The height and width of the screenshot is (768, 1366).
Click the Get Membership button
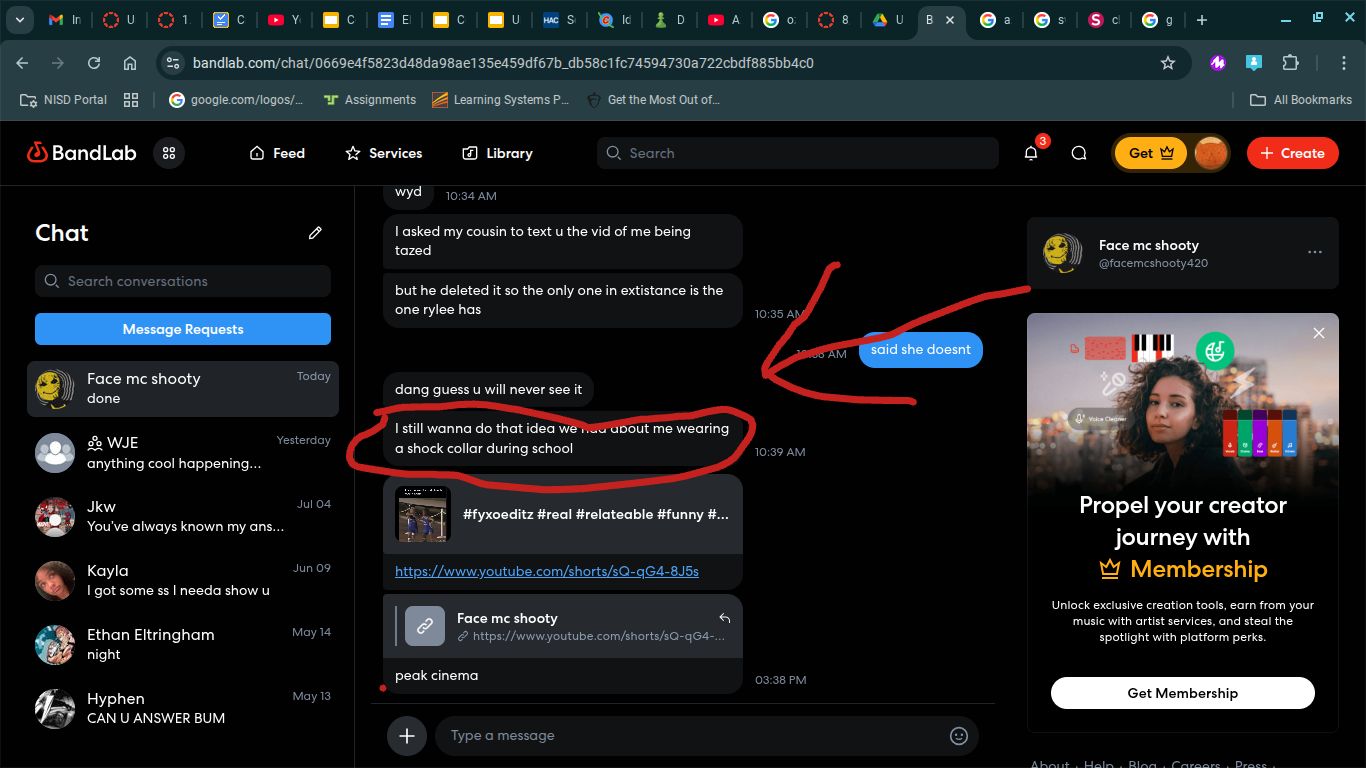(1182, 693)
